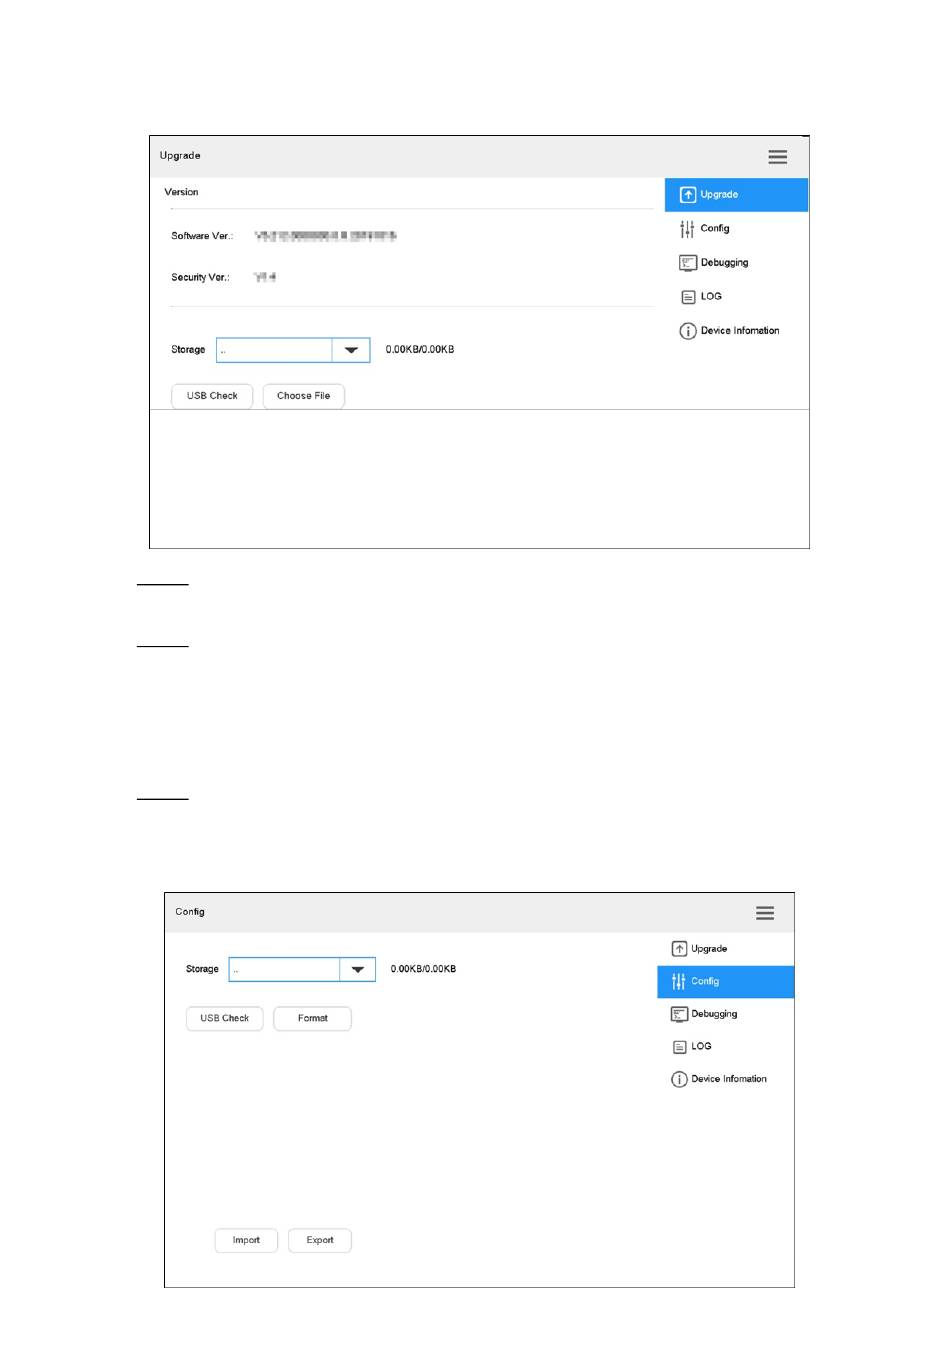Click Storage field in Config window

click(x=302, y=970)
